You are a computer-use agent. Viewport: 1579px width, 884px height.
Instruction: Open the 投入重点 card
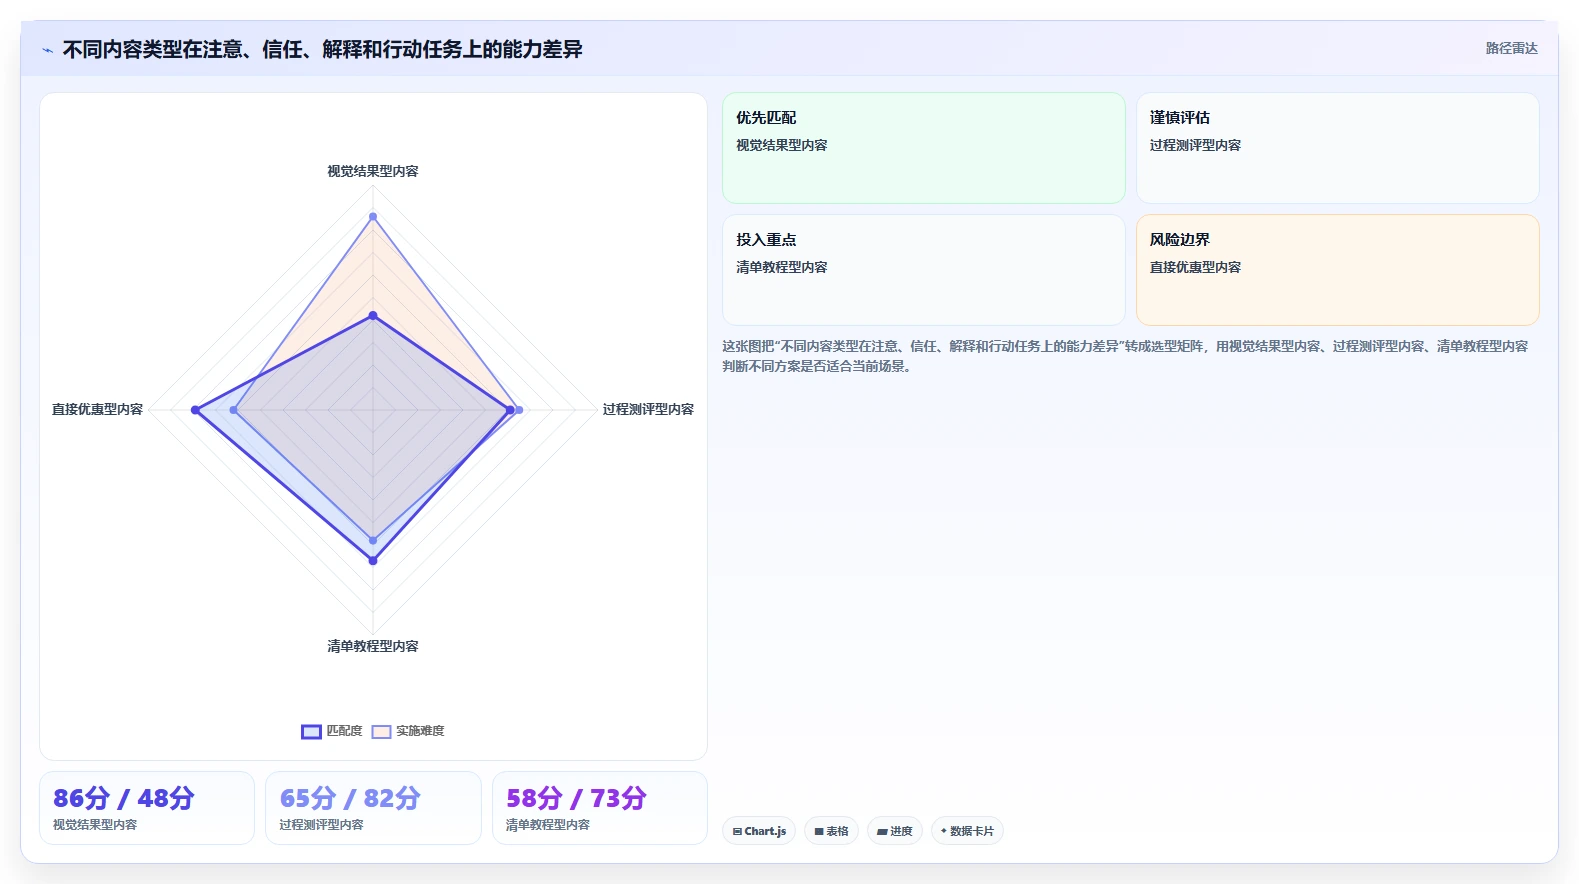[924, 270]
